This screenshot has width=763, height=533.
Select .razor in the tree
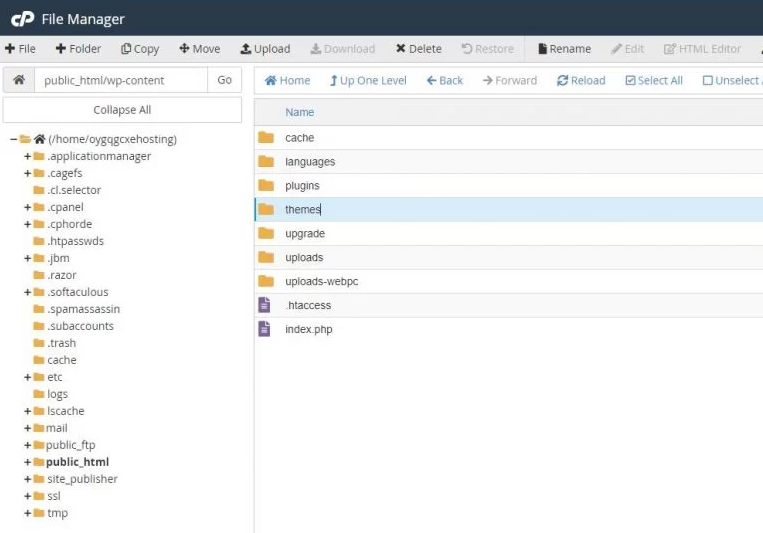coord(62,276)
